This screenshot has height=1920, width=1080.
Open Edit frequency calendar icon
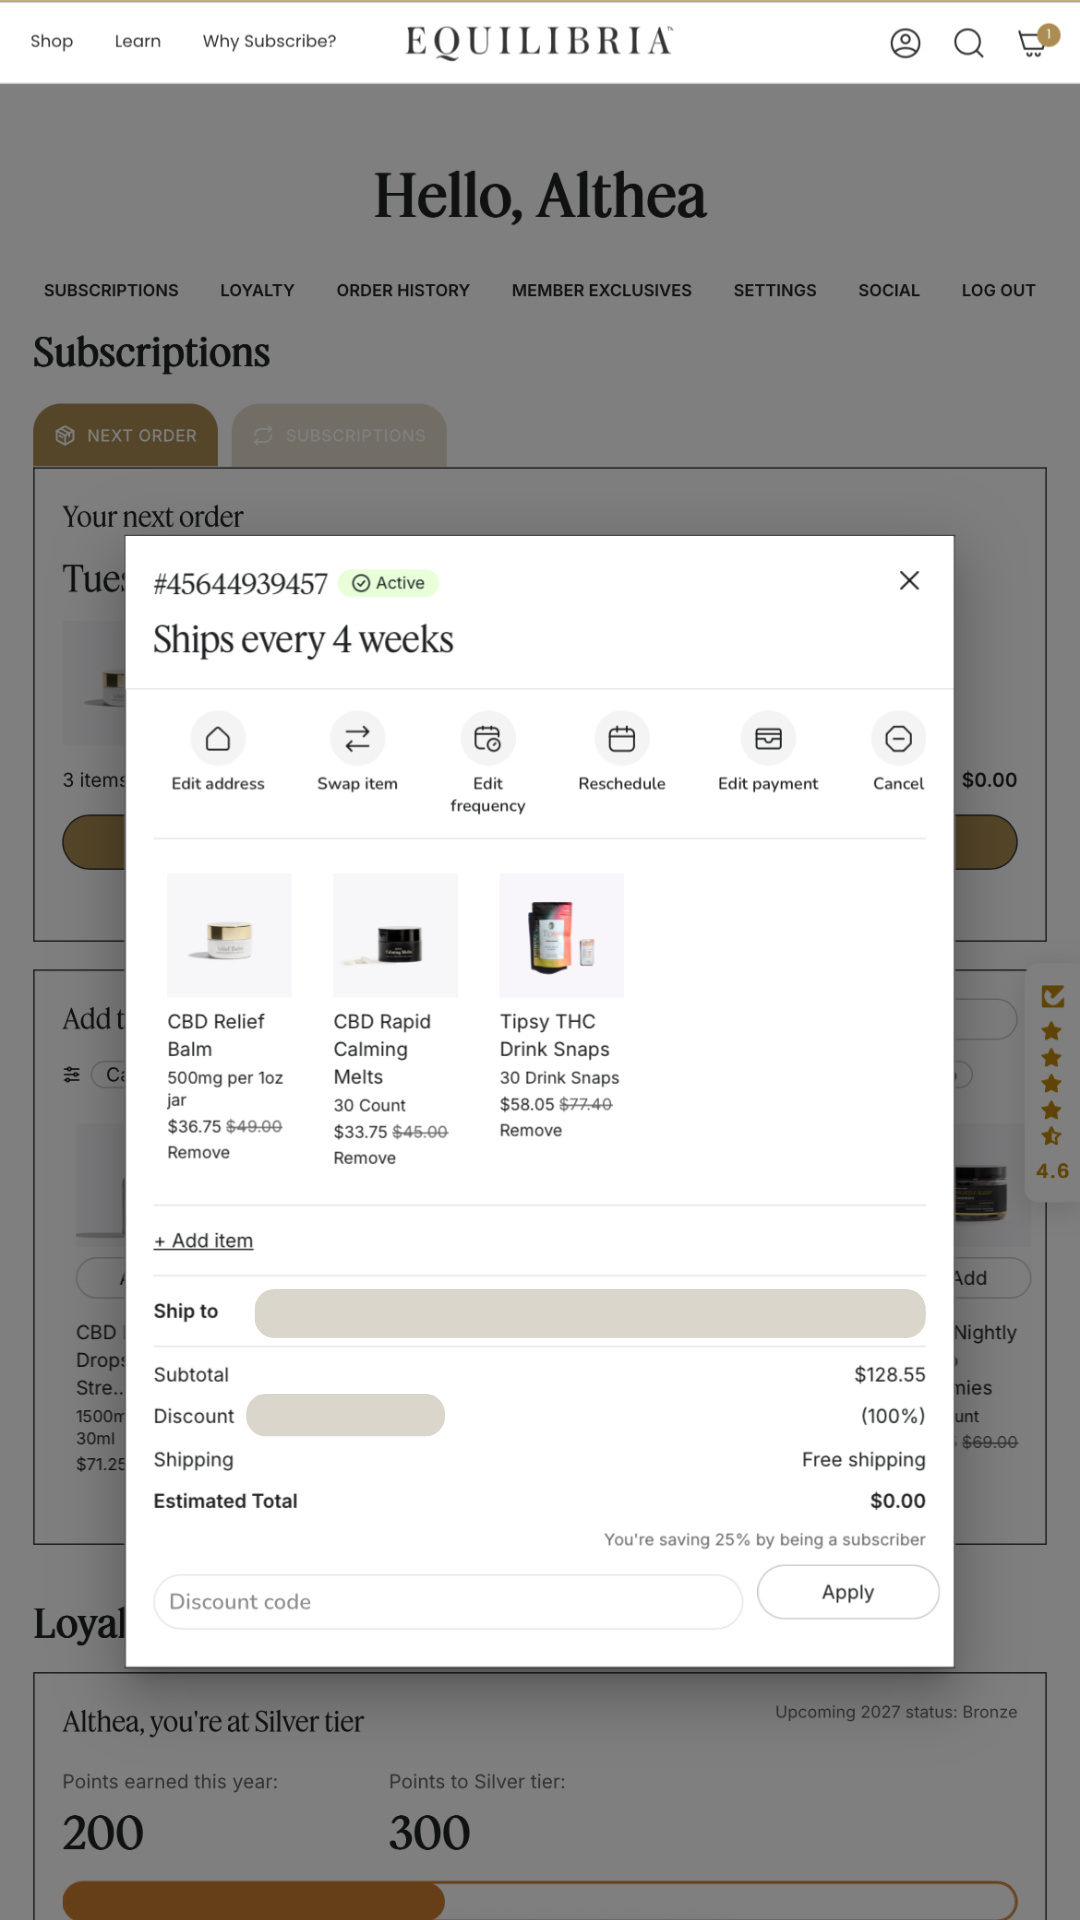[x=487, y=739]
